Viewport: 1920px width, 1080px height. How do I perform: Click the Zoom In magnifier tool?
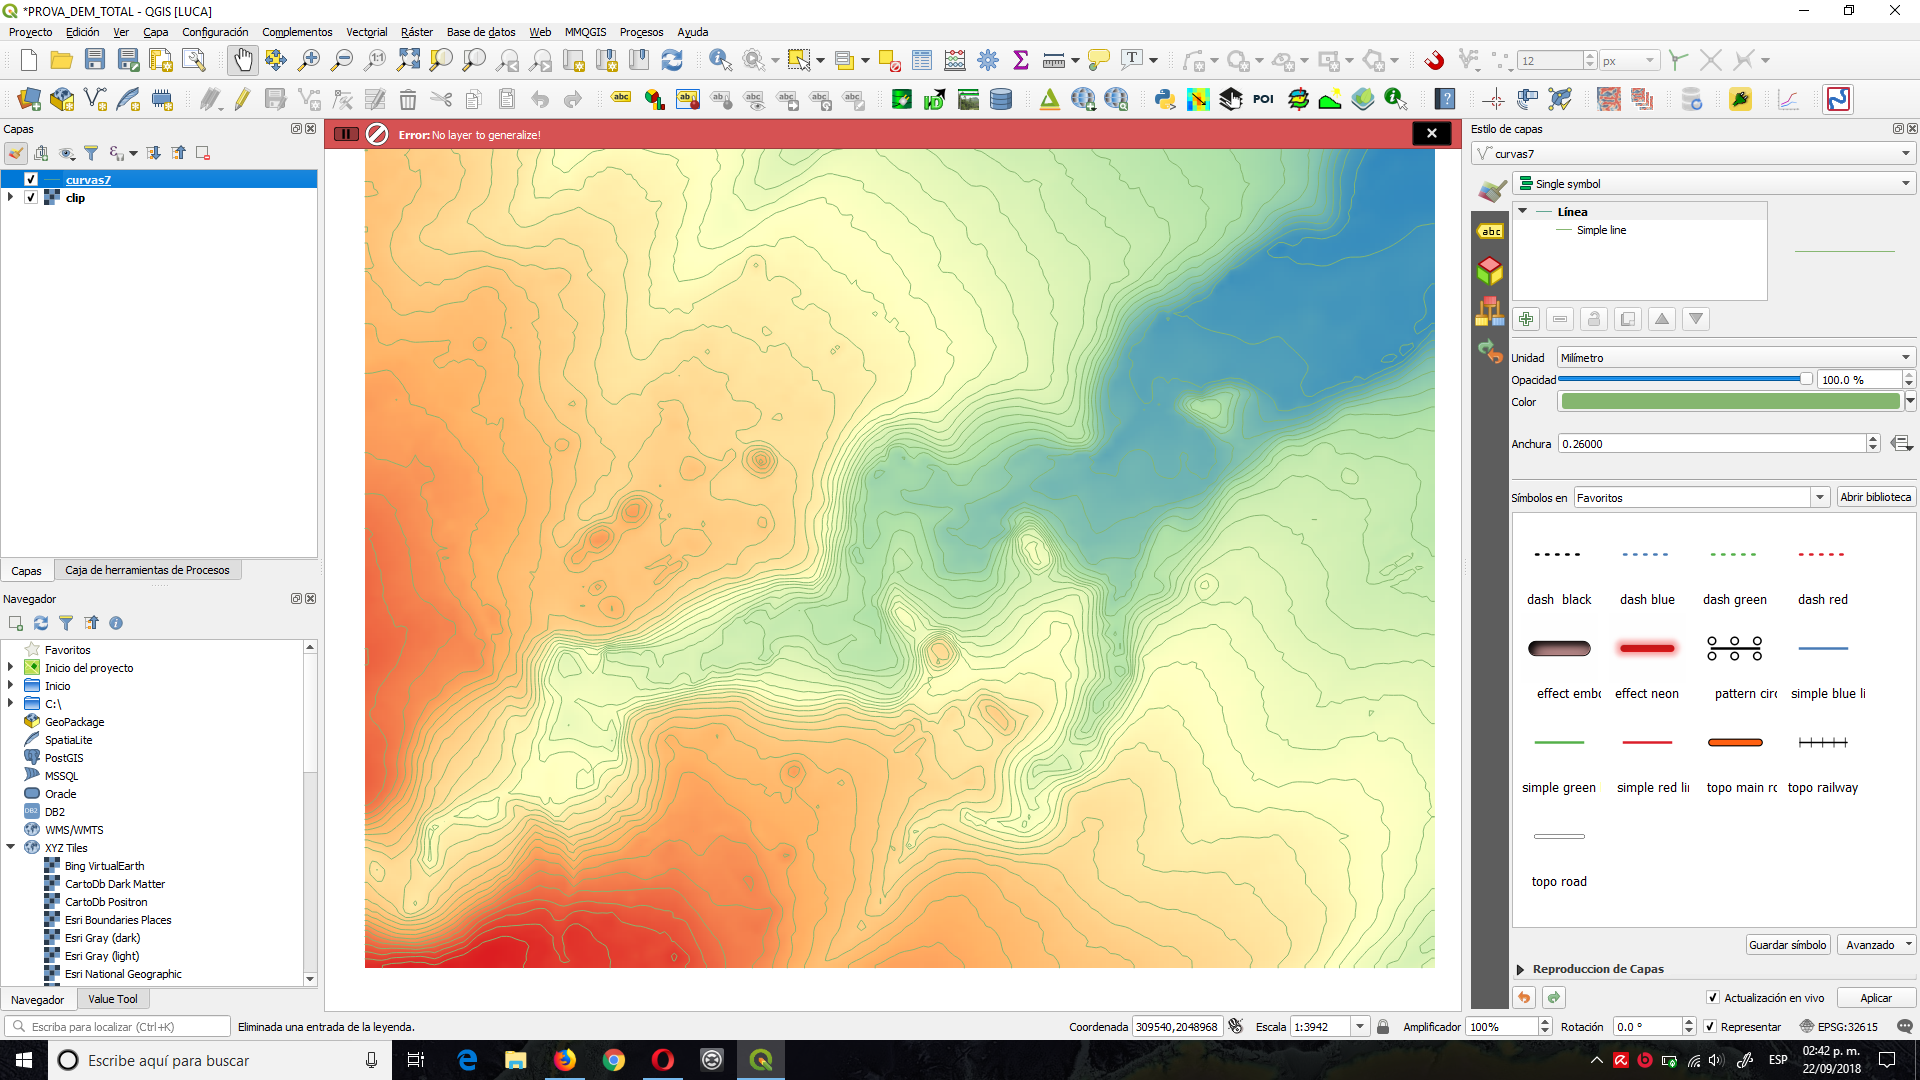(309, 60)
